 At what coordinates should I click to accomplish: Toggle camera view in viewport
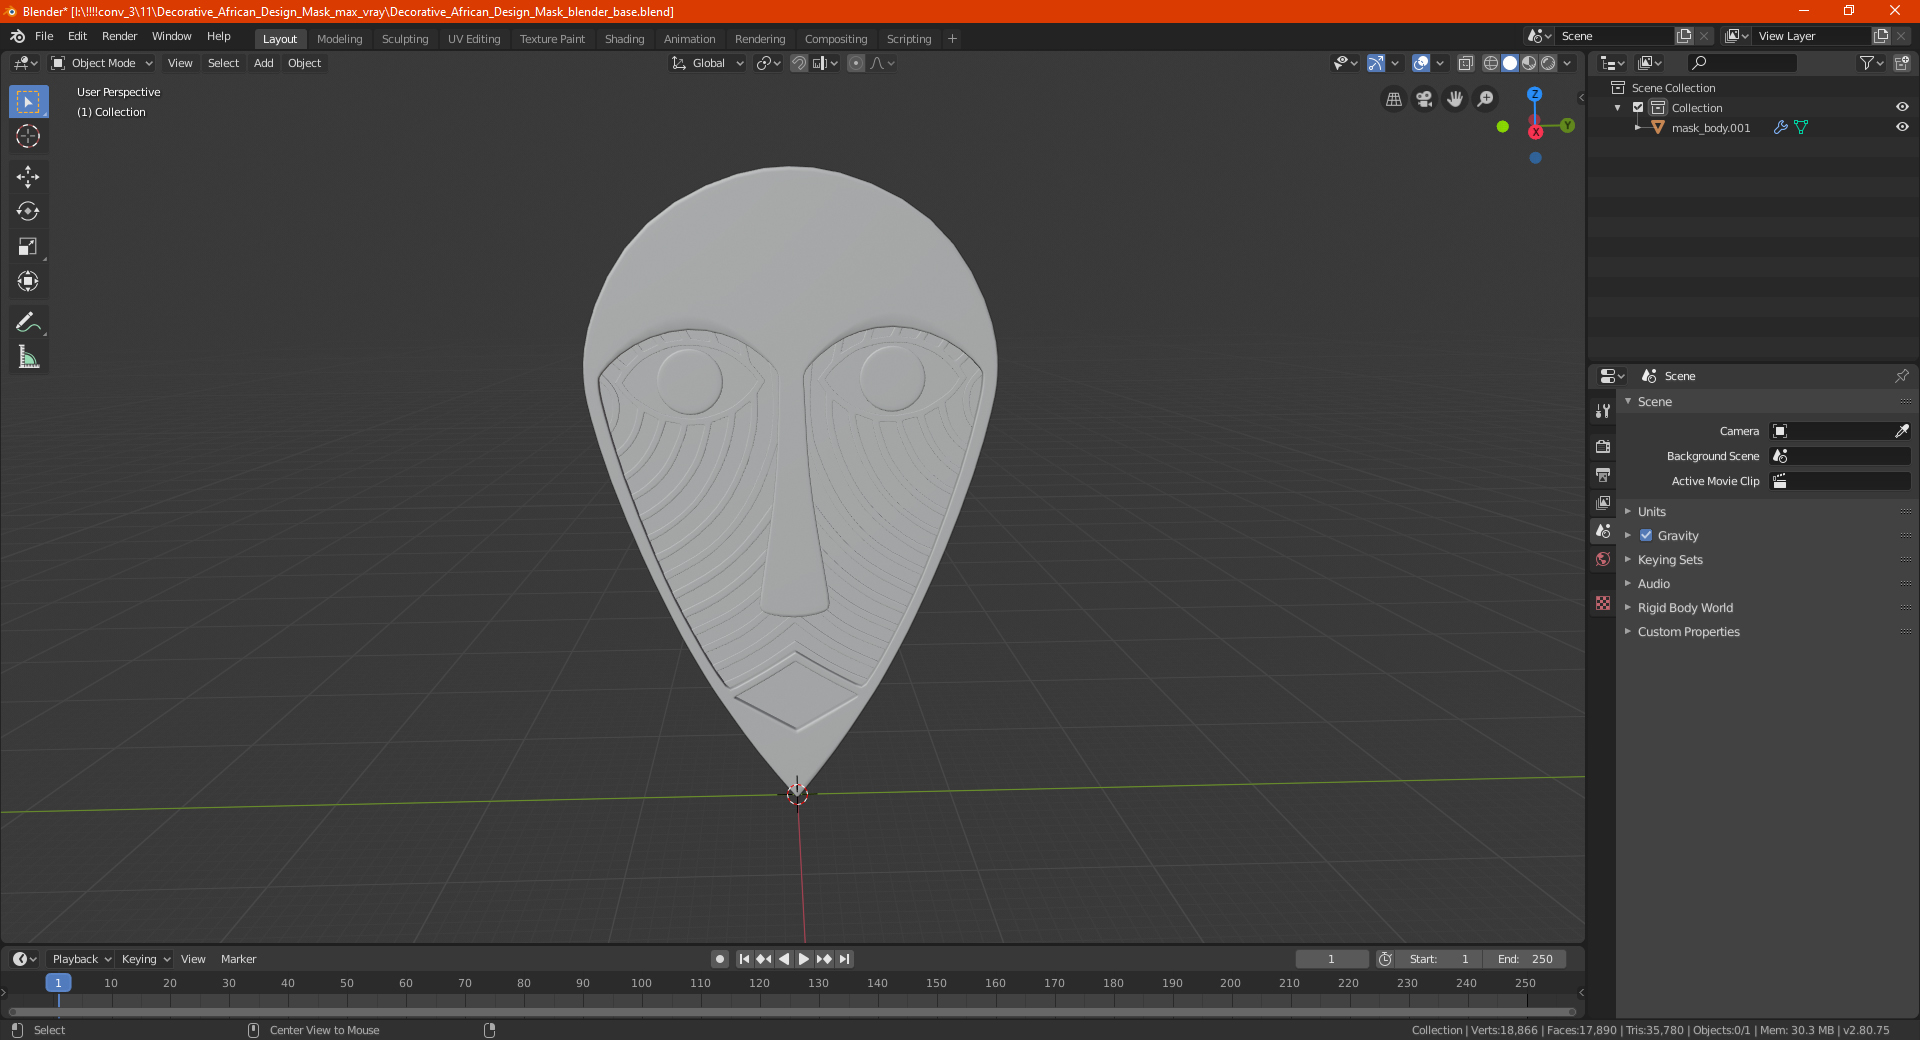pyautogui.click(x=1424, y=99)
